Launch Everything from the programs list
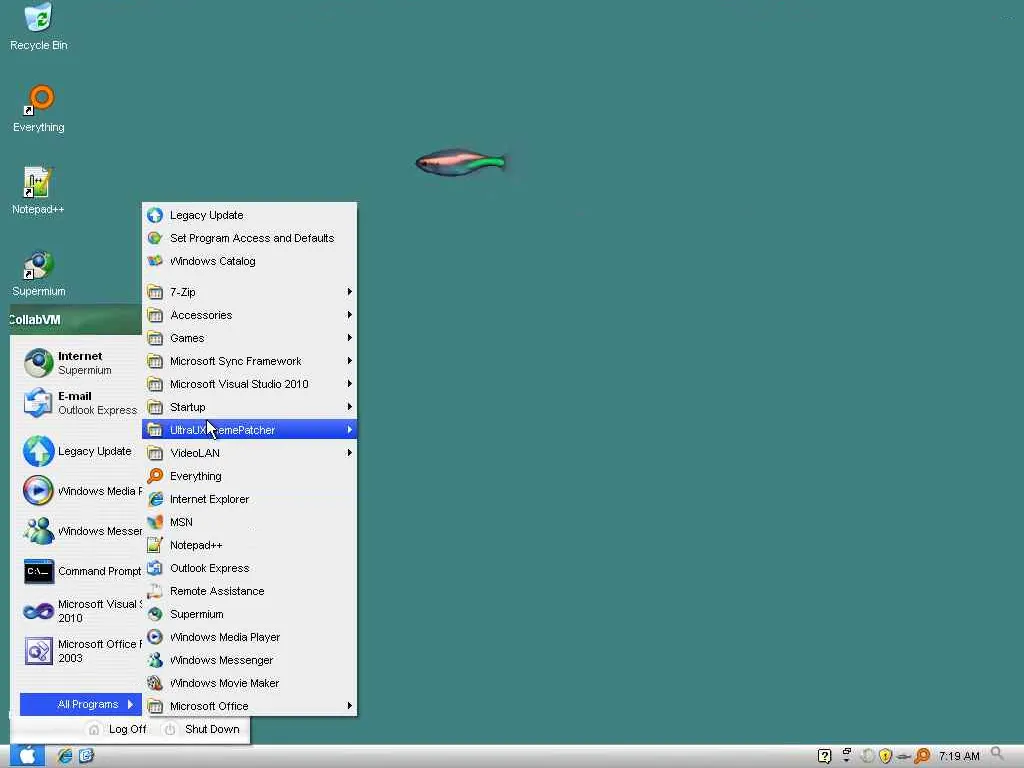Viewport: 1024px width, 768px height. point(249,476)
